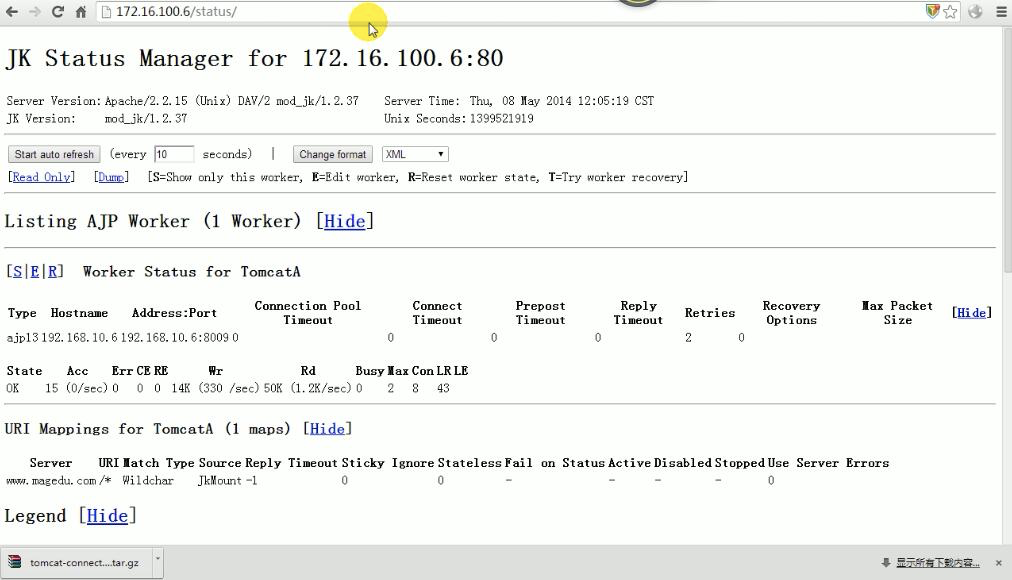Viewport: 1012px width, 580px height.
Task: Click the shield extension icon in address bar
Action: coord(932,11)
